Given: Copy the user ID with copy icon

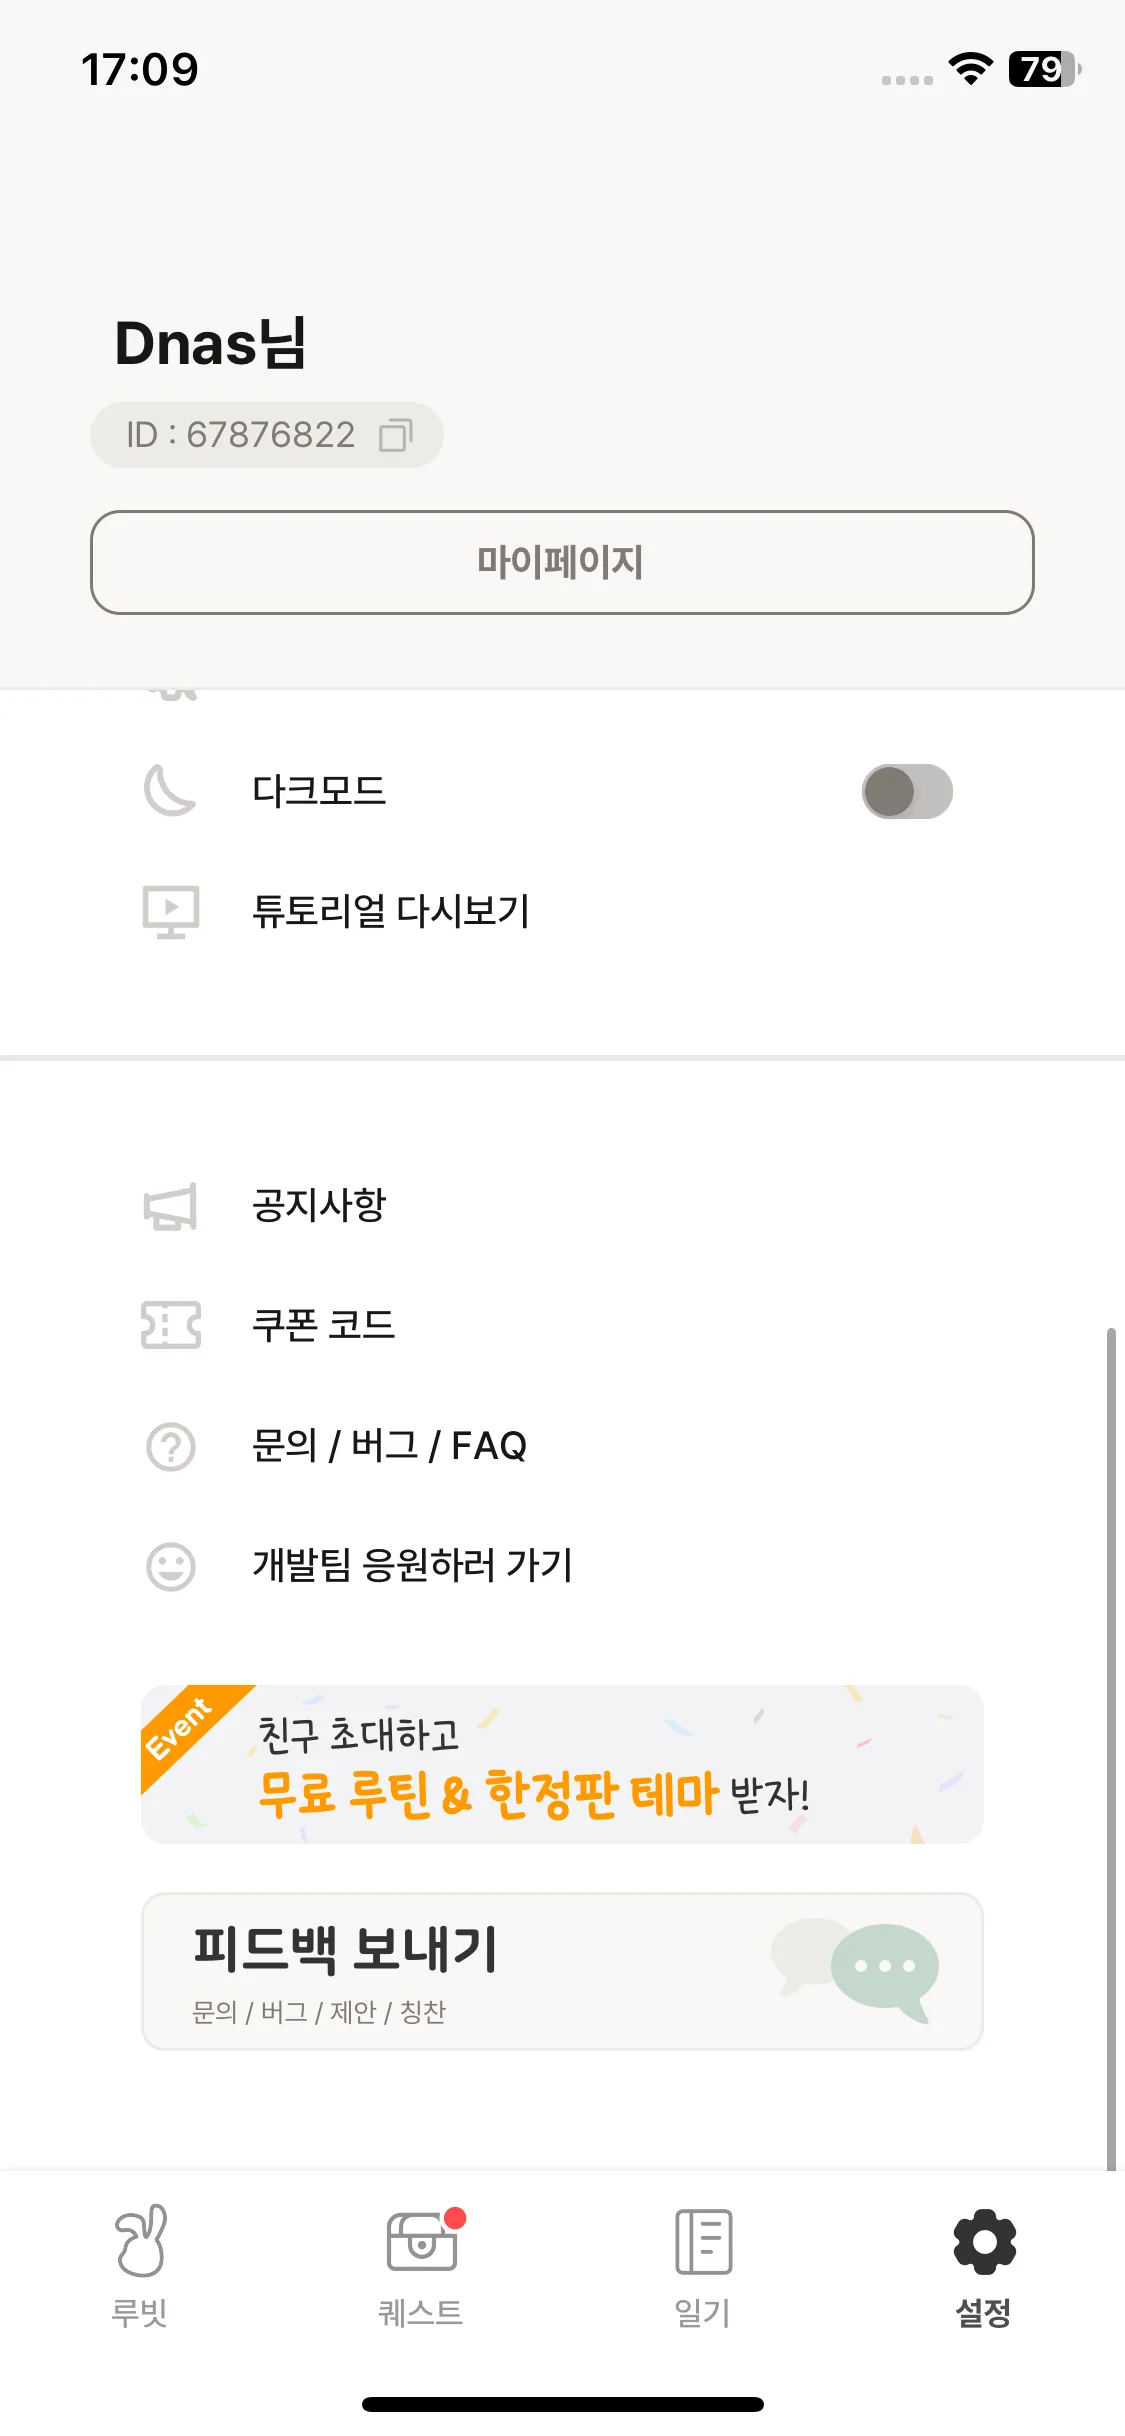Looking at the screenshot, I should 396,435.
